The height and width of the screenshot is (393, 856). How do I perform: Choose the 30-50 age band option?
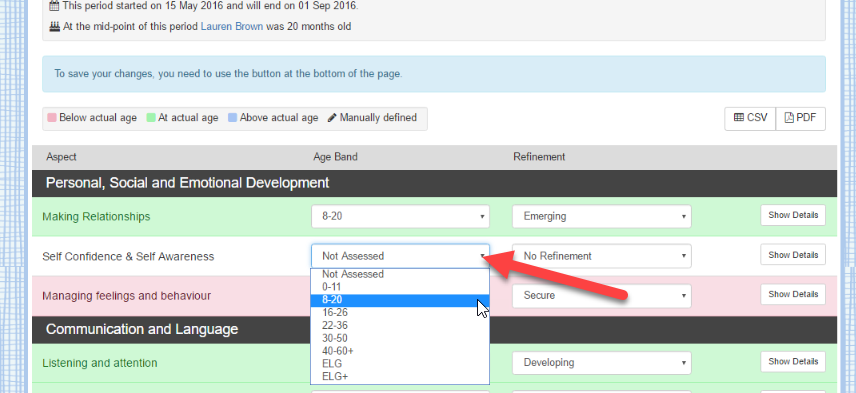coord(400,338)
